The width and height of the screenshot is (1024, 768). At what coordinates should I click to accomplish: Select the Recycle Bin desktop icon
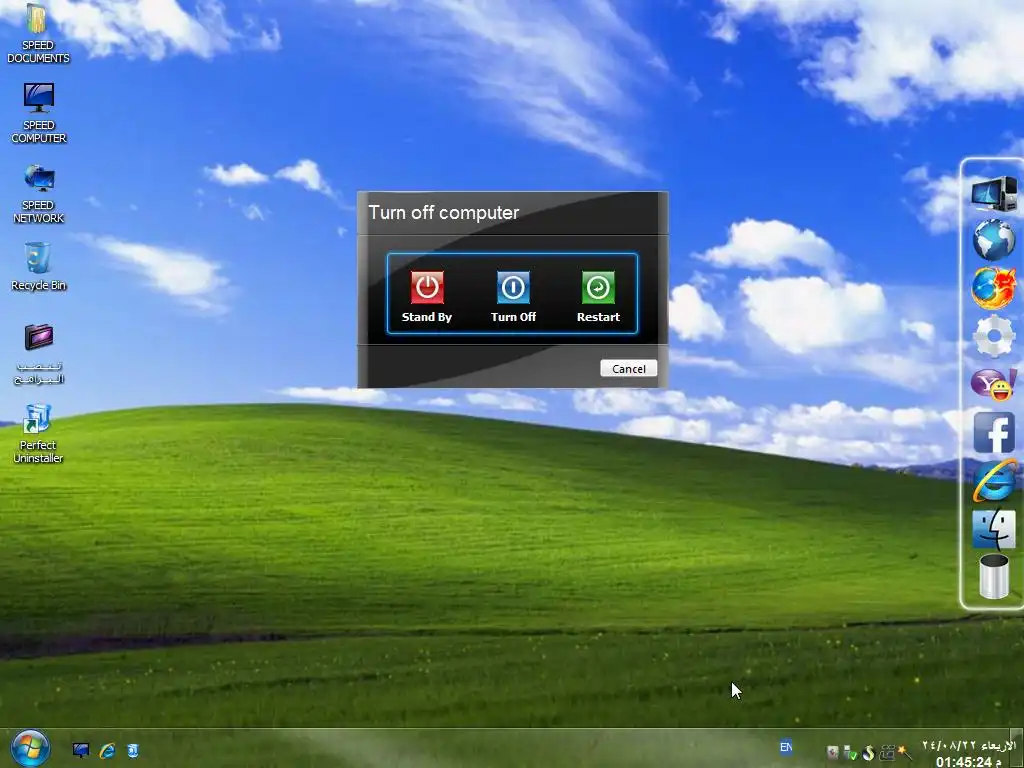point(38,266)
